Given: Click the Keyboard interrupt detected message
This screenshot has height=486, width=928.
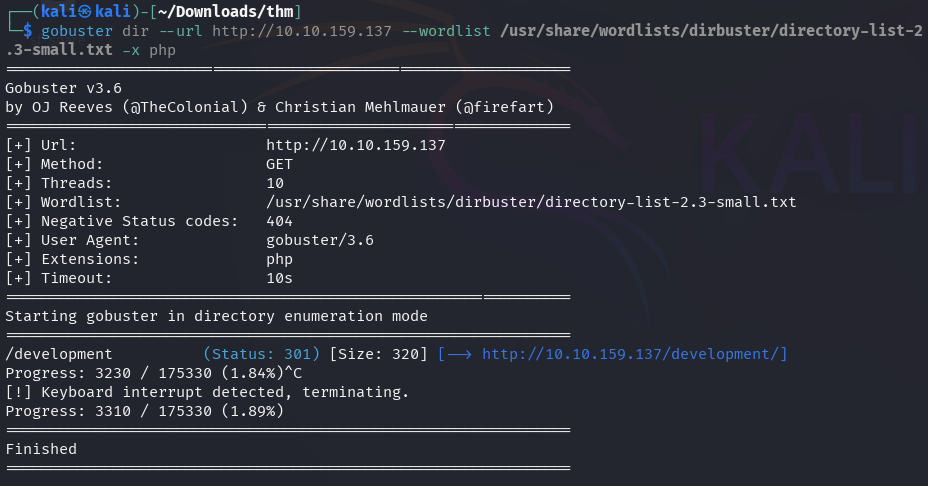Looking at the screenshot, I should point(207,392).
